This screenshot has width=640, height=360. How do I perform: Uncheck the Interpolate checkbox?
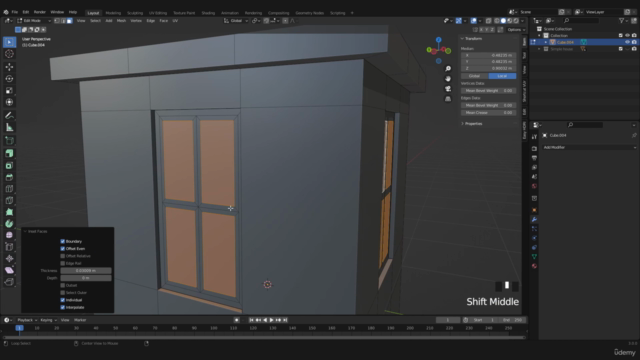click(x=62, y=307)
